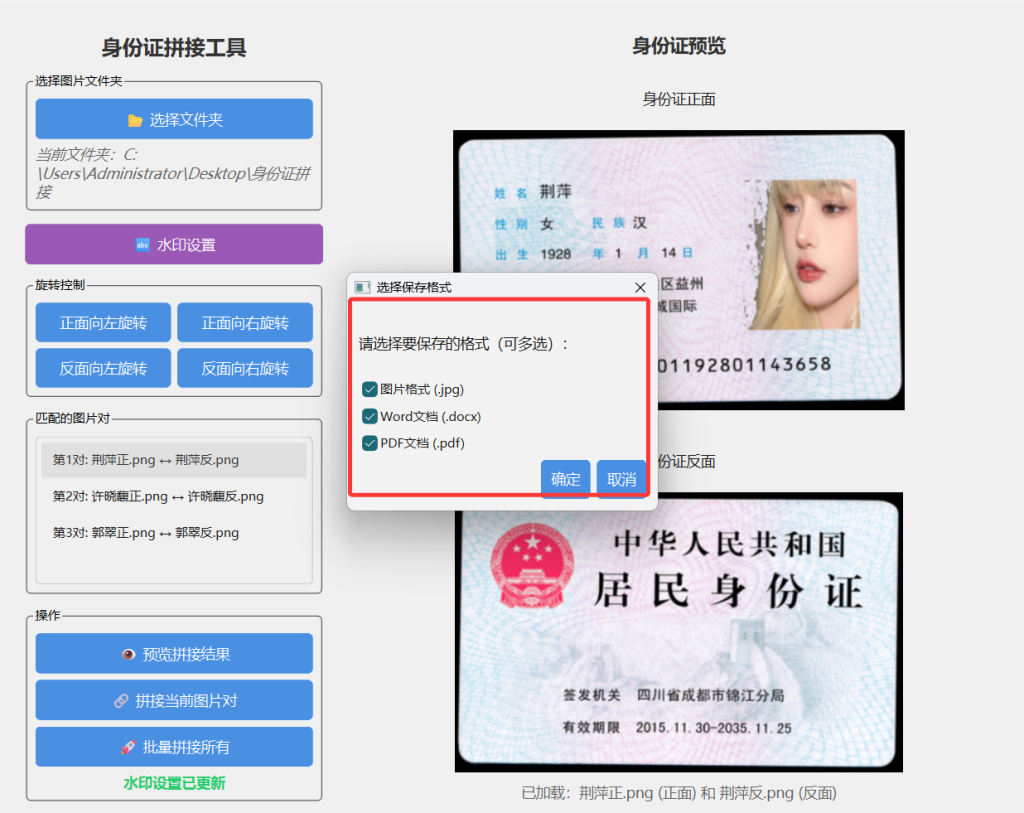Viewport: 1024px width, 813px height.
Task: Click the folder icon on 选择文件夹 button
Action: click(x=135, y=120)
